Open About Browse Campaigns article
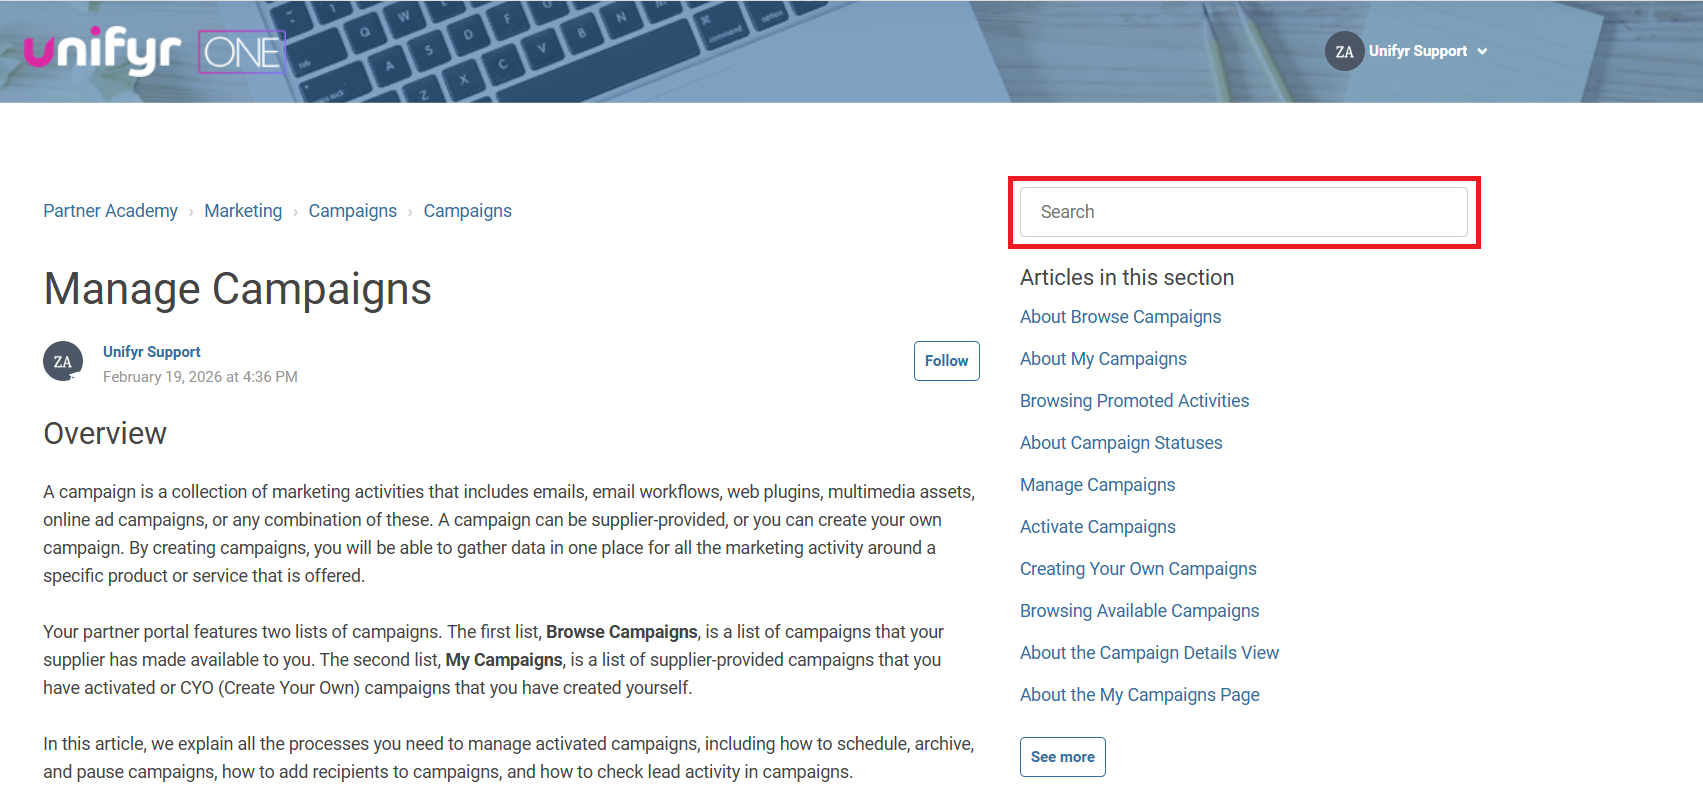The image size is (1703, 807). [1120, 317]
